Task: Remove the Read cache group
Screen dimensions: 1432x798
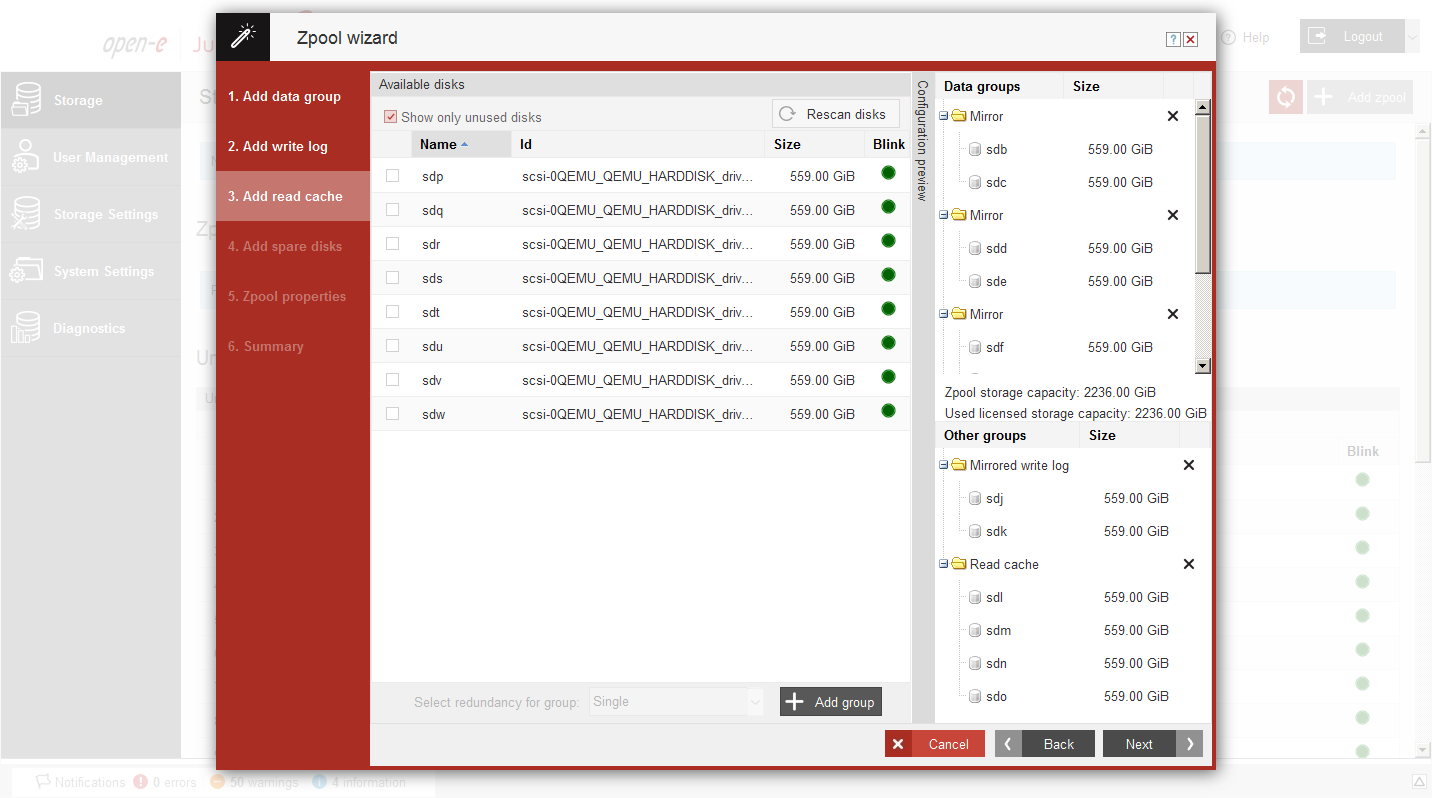Action: click(x=1189, y=564)
